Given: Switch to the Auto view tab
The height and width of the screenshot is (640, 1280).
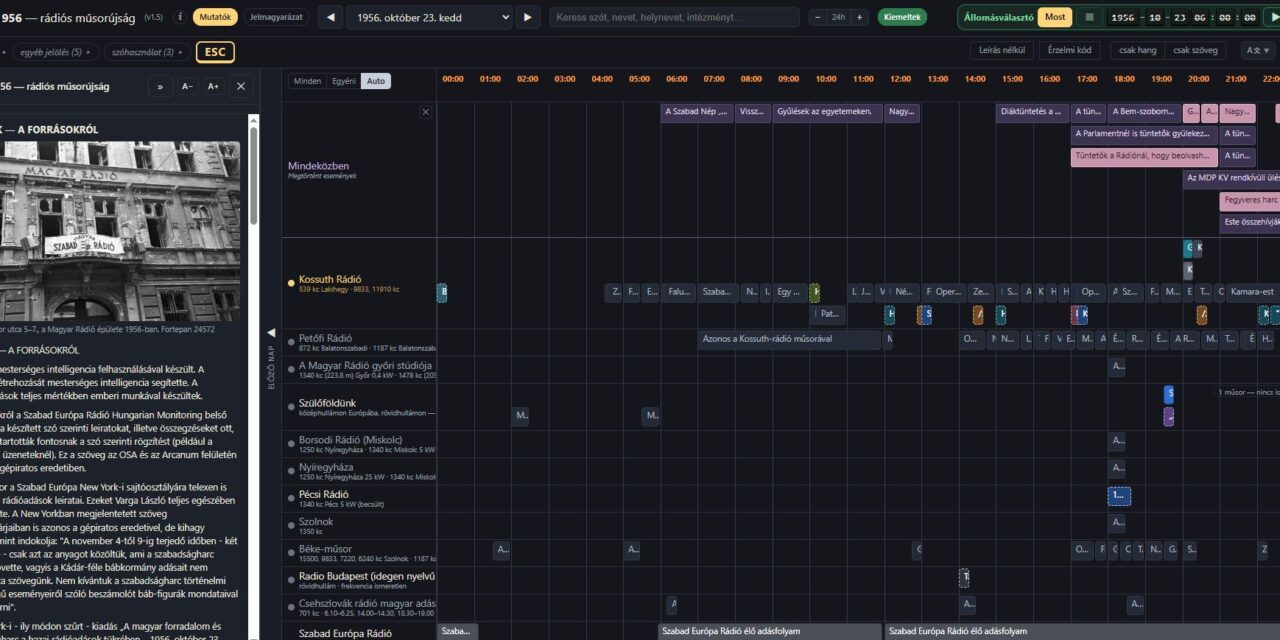Looking at the screenshot, I should pos(375,81).
